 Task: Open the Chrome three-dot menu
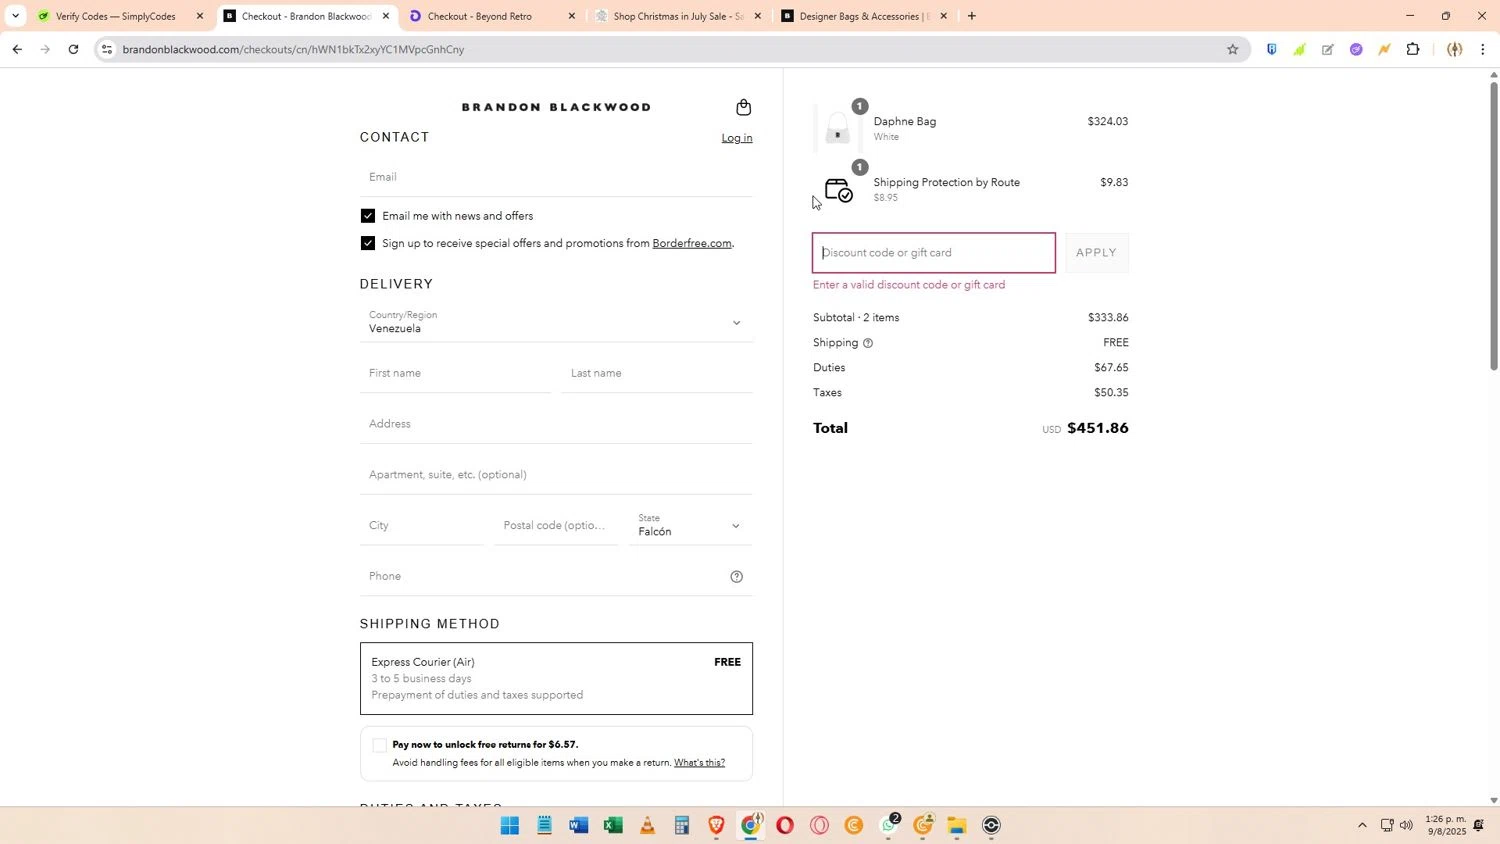click(x=1482, y=49)
